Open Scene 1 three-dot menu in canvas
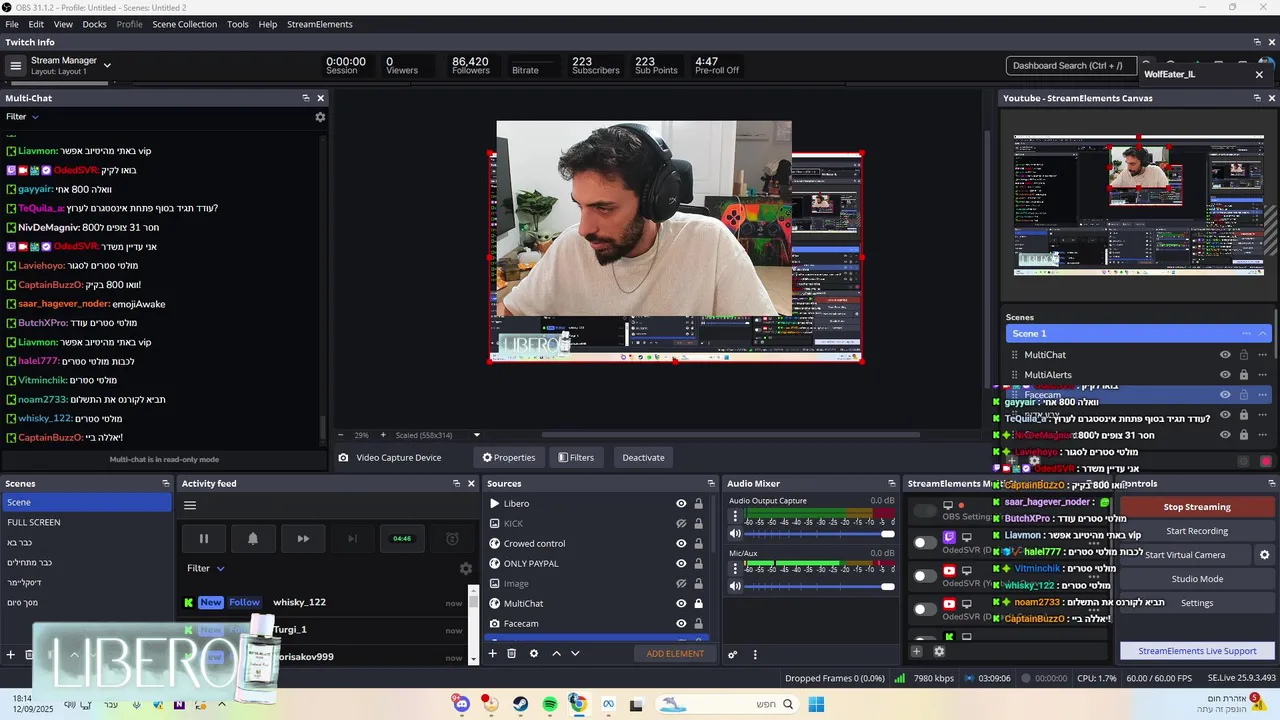The image size is (1280, 720). (1246, 333)
